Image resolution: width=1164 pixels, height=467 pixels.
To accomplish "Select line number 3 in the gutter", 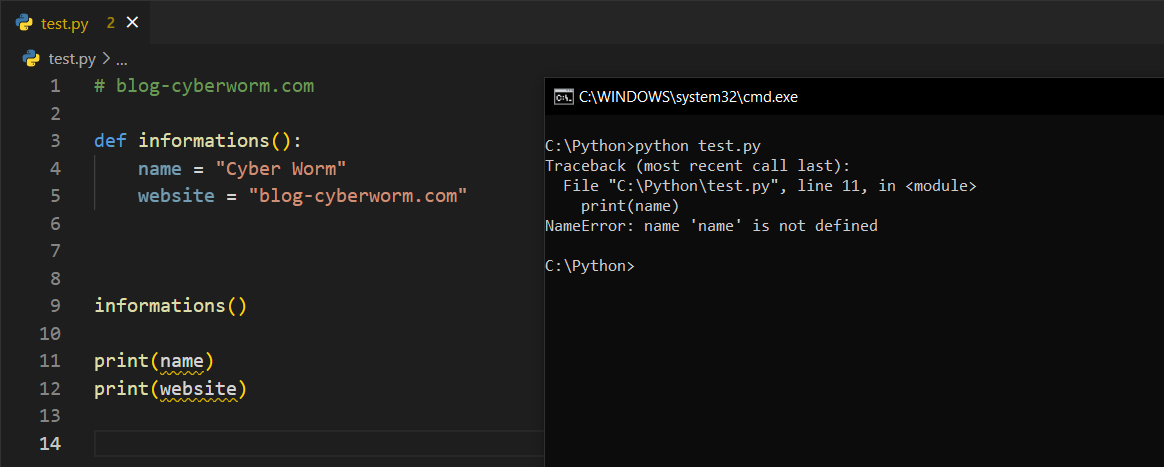I will pos(55,141).
